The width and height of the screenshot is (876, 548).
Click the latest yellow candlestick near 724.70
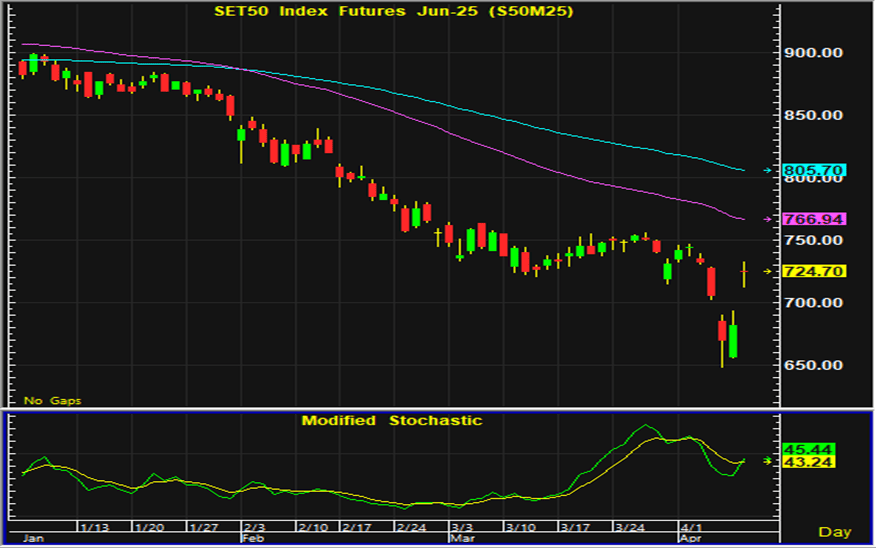point(743,272)
